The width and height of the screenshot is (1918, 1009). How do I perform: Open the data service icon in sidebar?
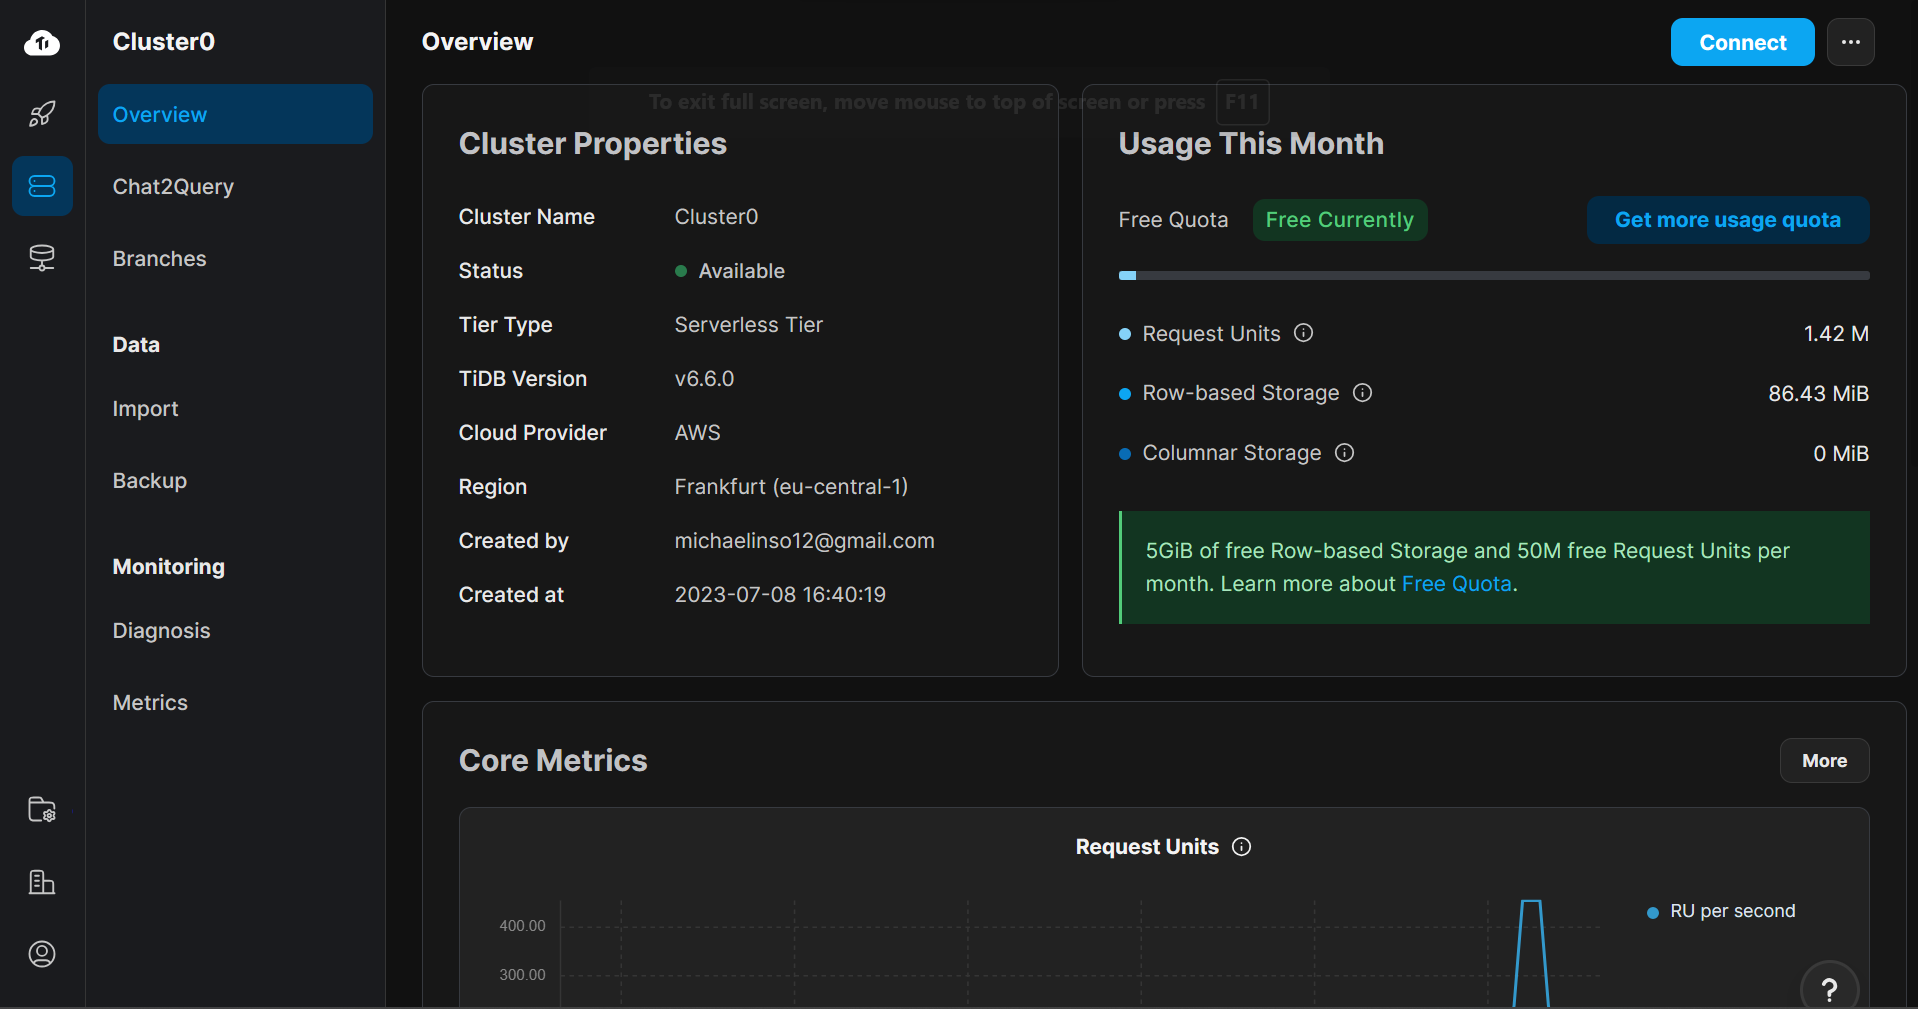(42, 258)
